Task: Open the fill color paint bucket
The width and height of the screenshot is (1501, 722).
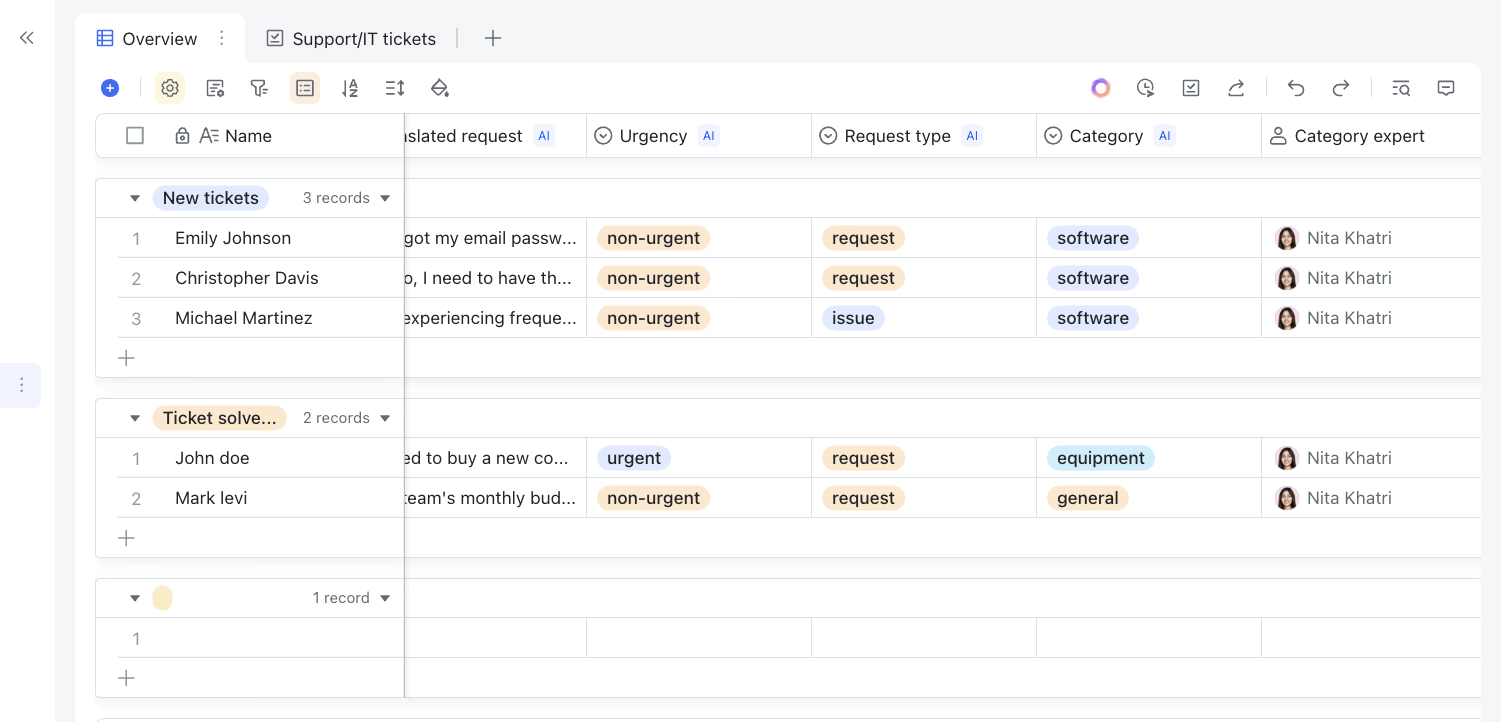Action: [439, 88]
